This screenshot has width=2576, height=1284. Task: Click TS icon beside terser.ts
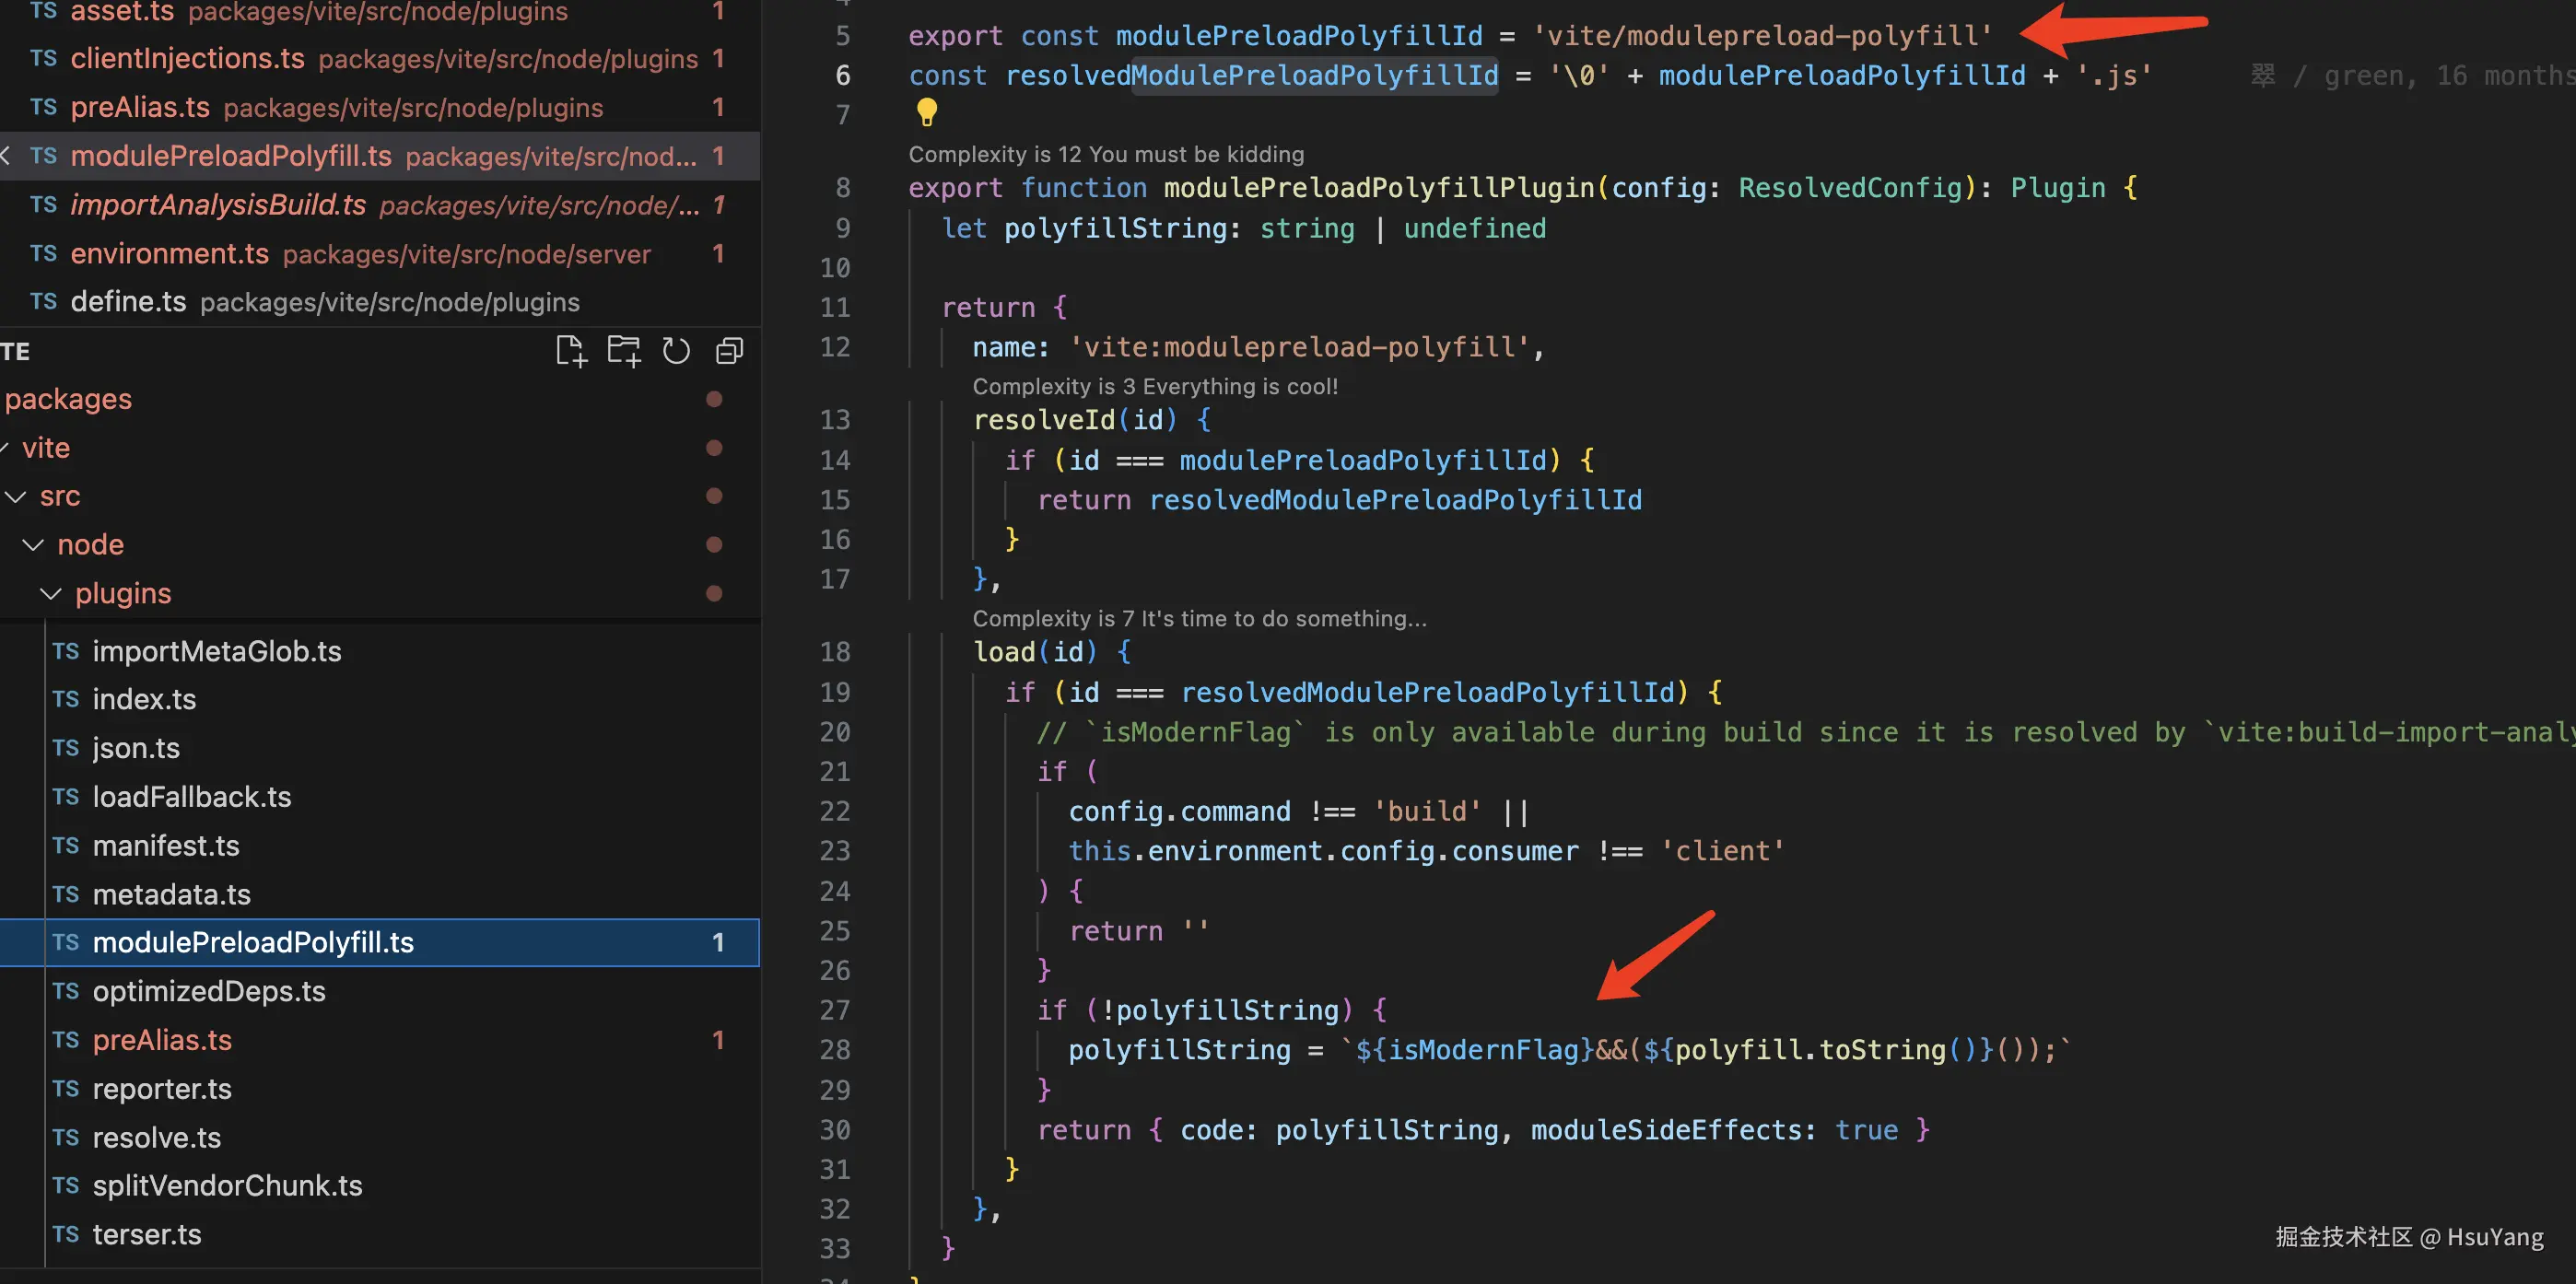tap(66, 1234)
